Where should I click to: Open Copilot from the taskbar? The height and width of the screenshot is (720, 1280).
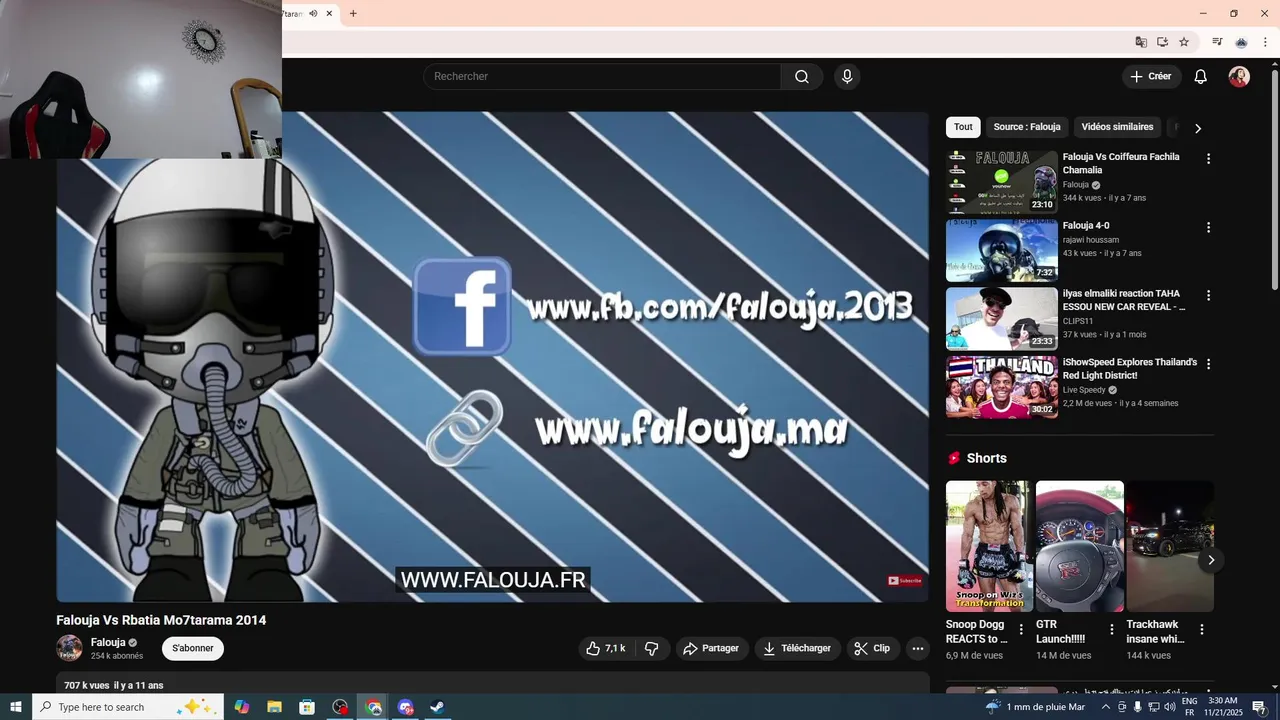tap(242, 707)
